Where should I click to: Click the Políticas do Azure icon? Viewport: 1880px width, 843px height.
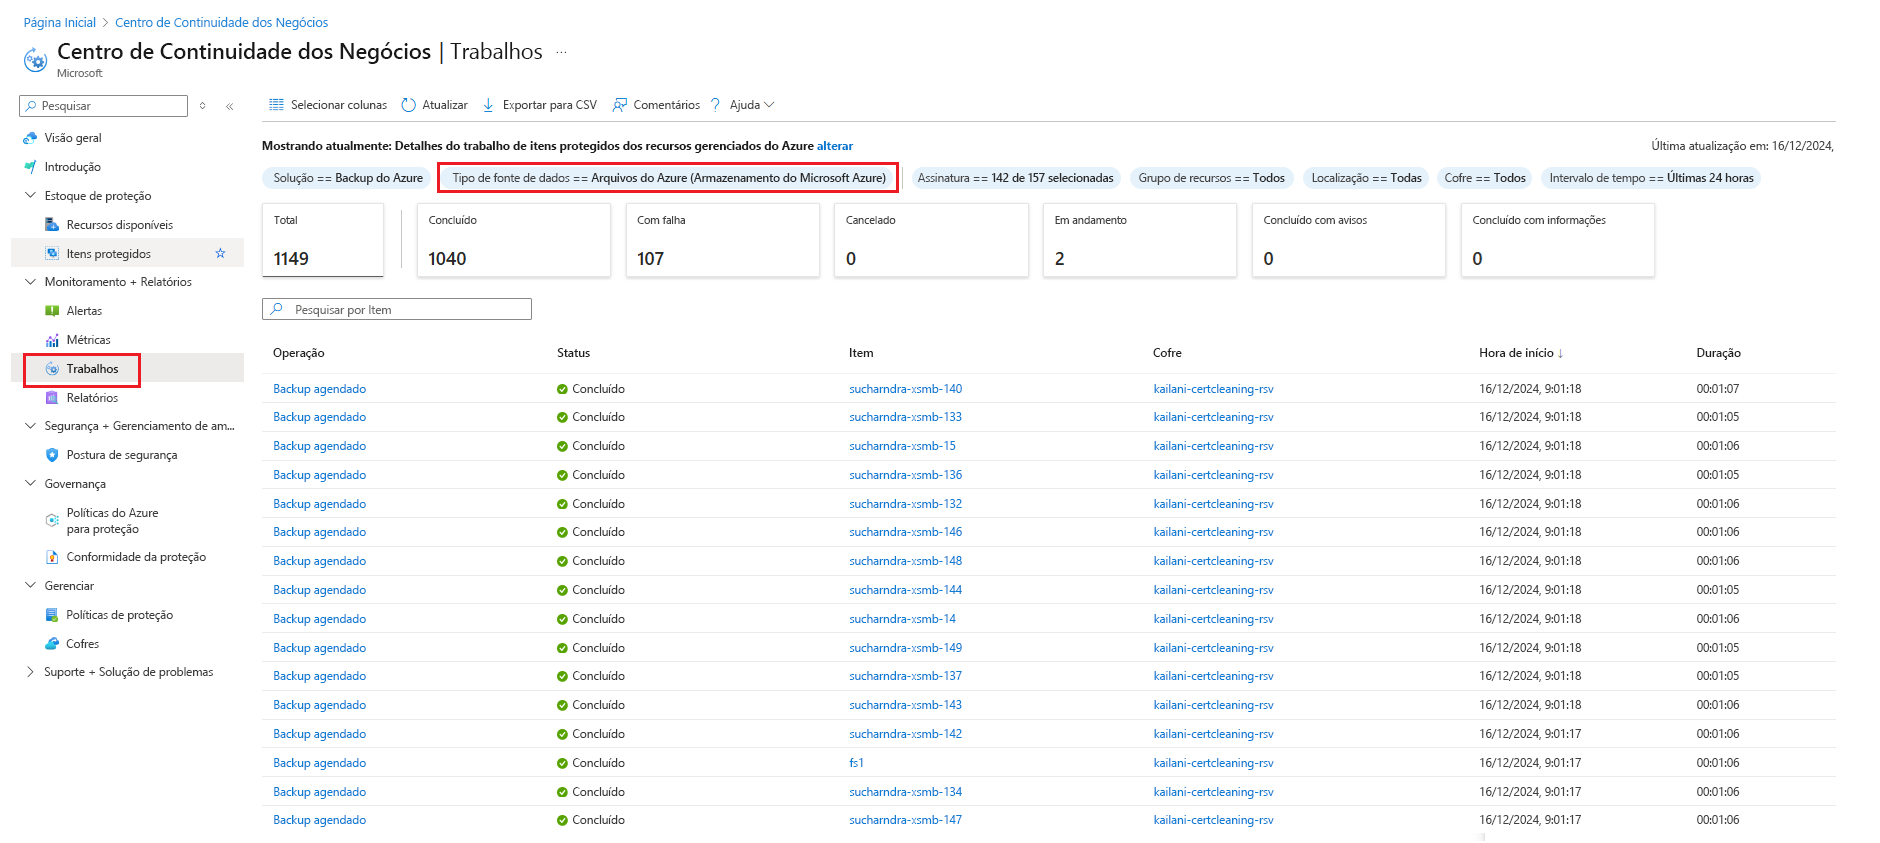pos(52,520)
